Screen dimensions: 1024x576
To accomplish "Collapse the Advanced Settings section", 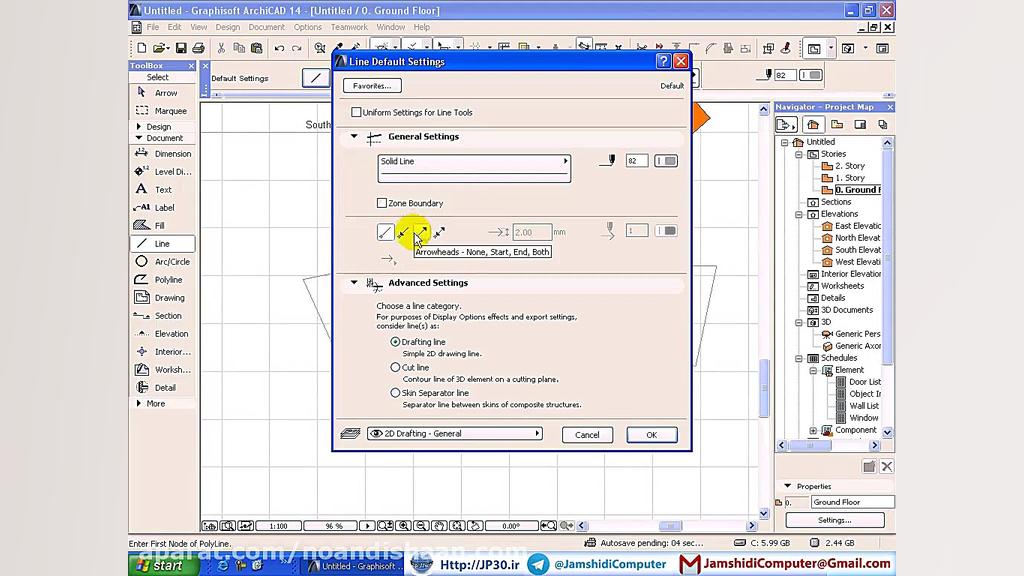I will pos(354,283).
